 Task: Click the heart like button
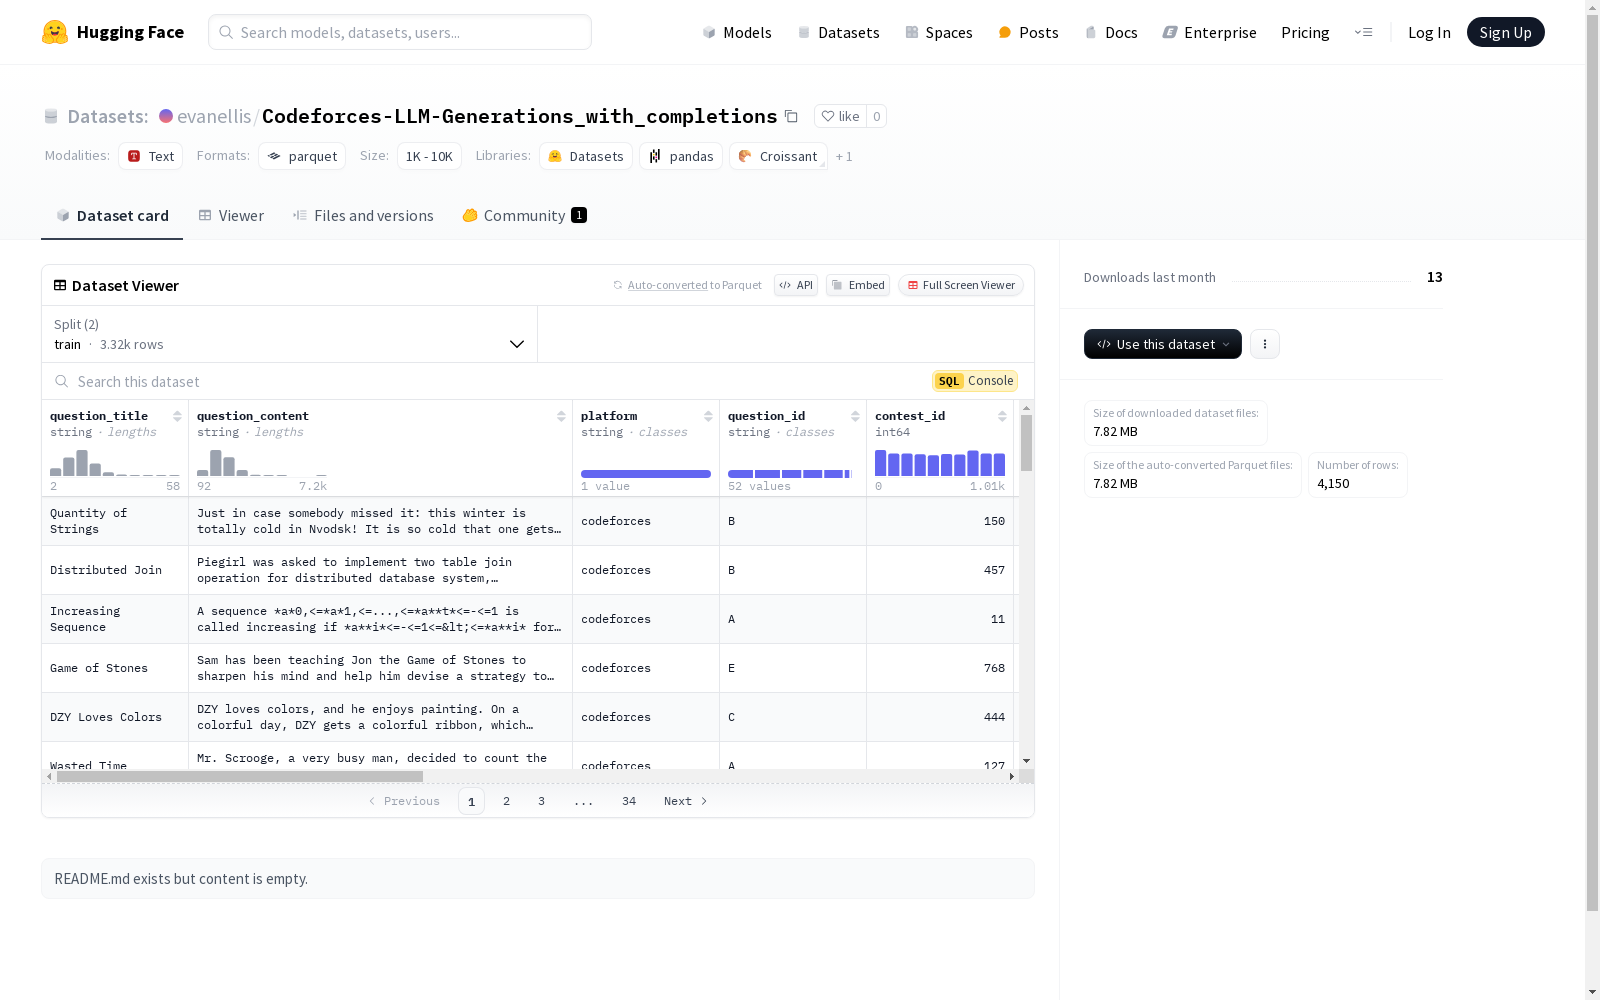point(840,116)
